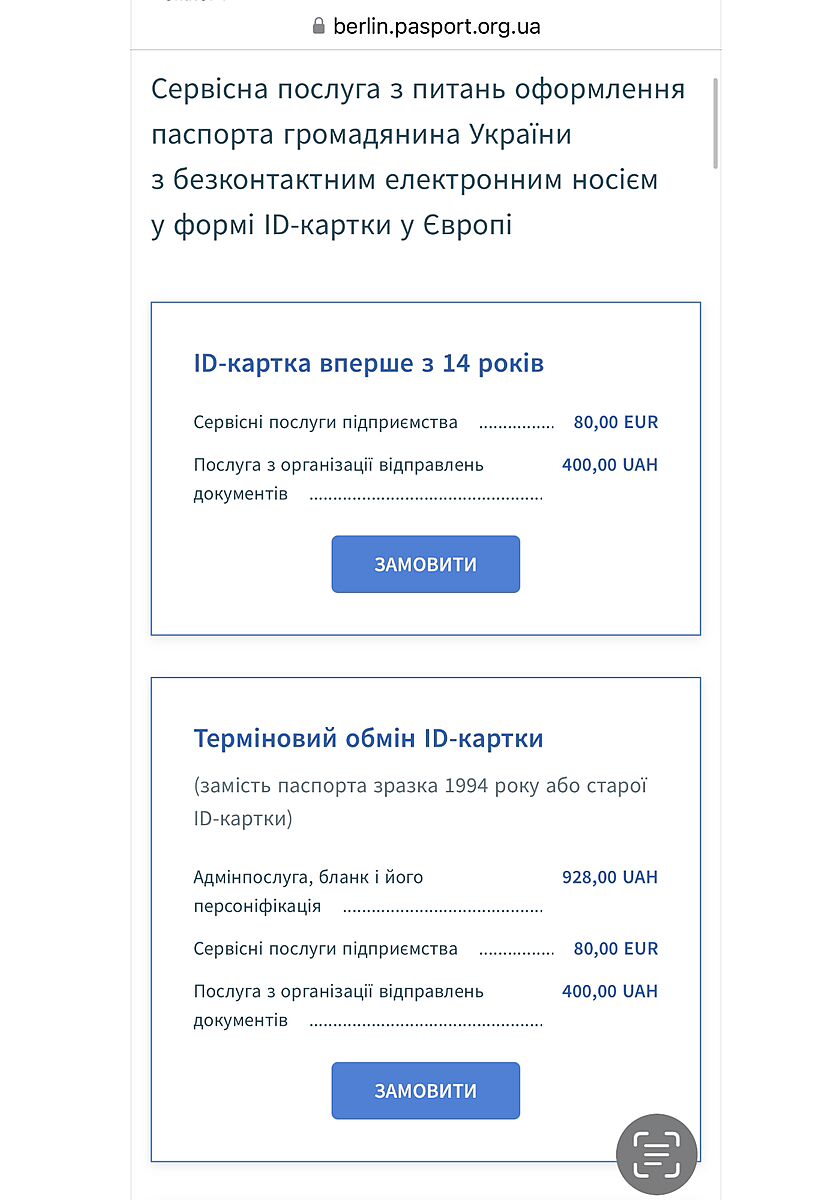Click "Адмінпослуга, бланк і його персоніфікація" text
Screen dimensions: 834x1200
[x=308, y=891]
